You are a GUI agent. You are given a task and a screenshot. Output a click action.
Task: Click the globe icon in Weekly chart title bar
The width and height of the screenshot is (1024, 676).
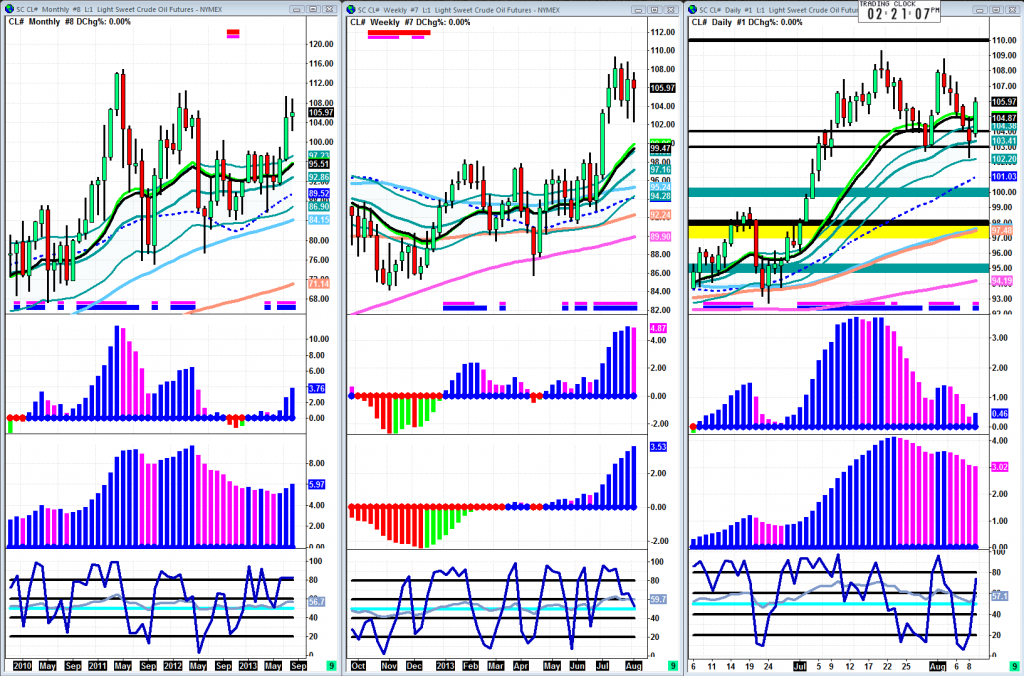click(353, 8)
